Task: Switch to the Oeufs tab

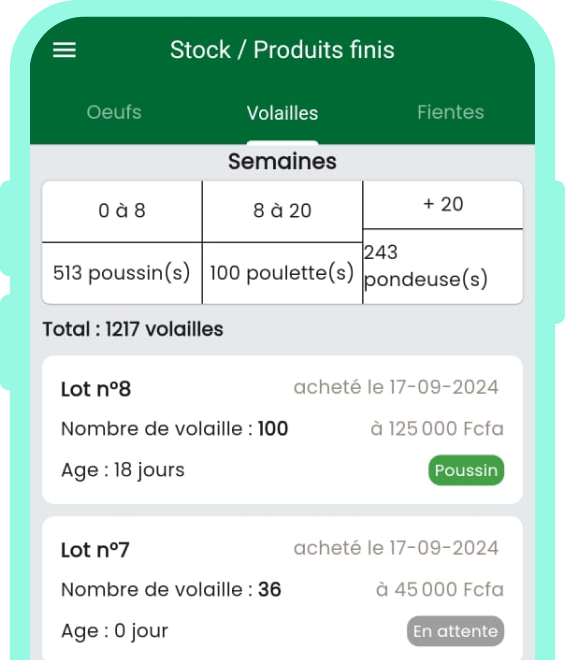Action: click(x=114, y=112)
